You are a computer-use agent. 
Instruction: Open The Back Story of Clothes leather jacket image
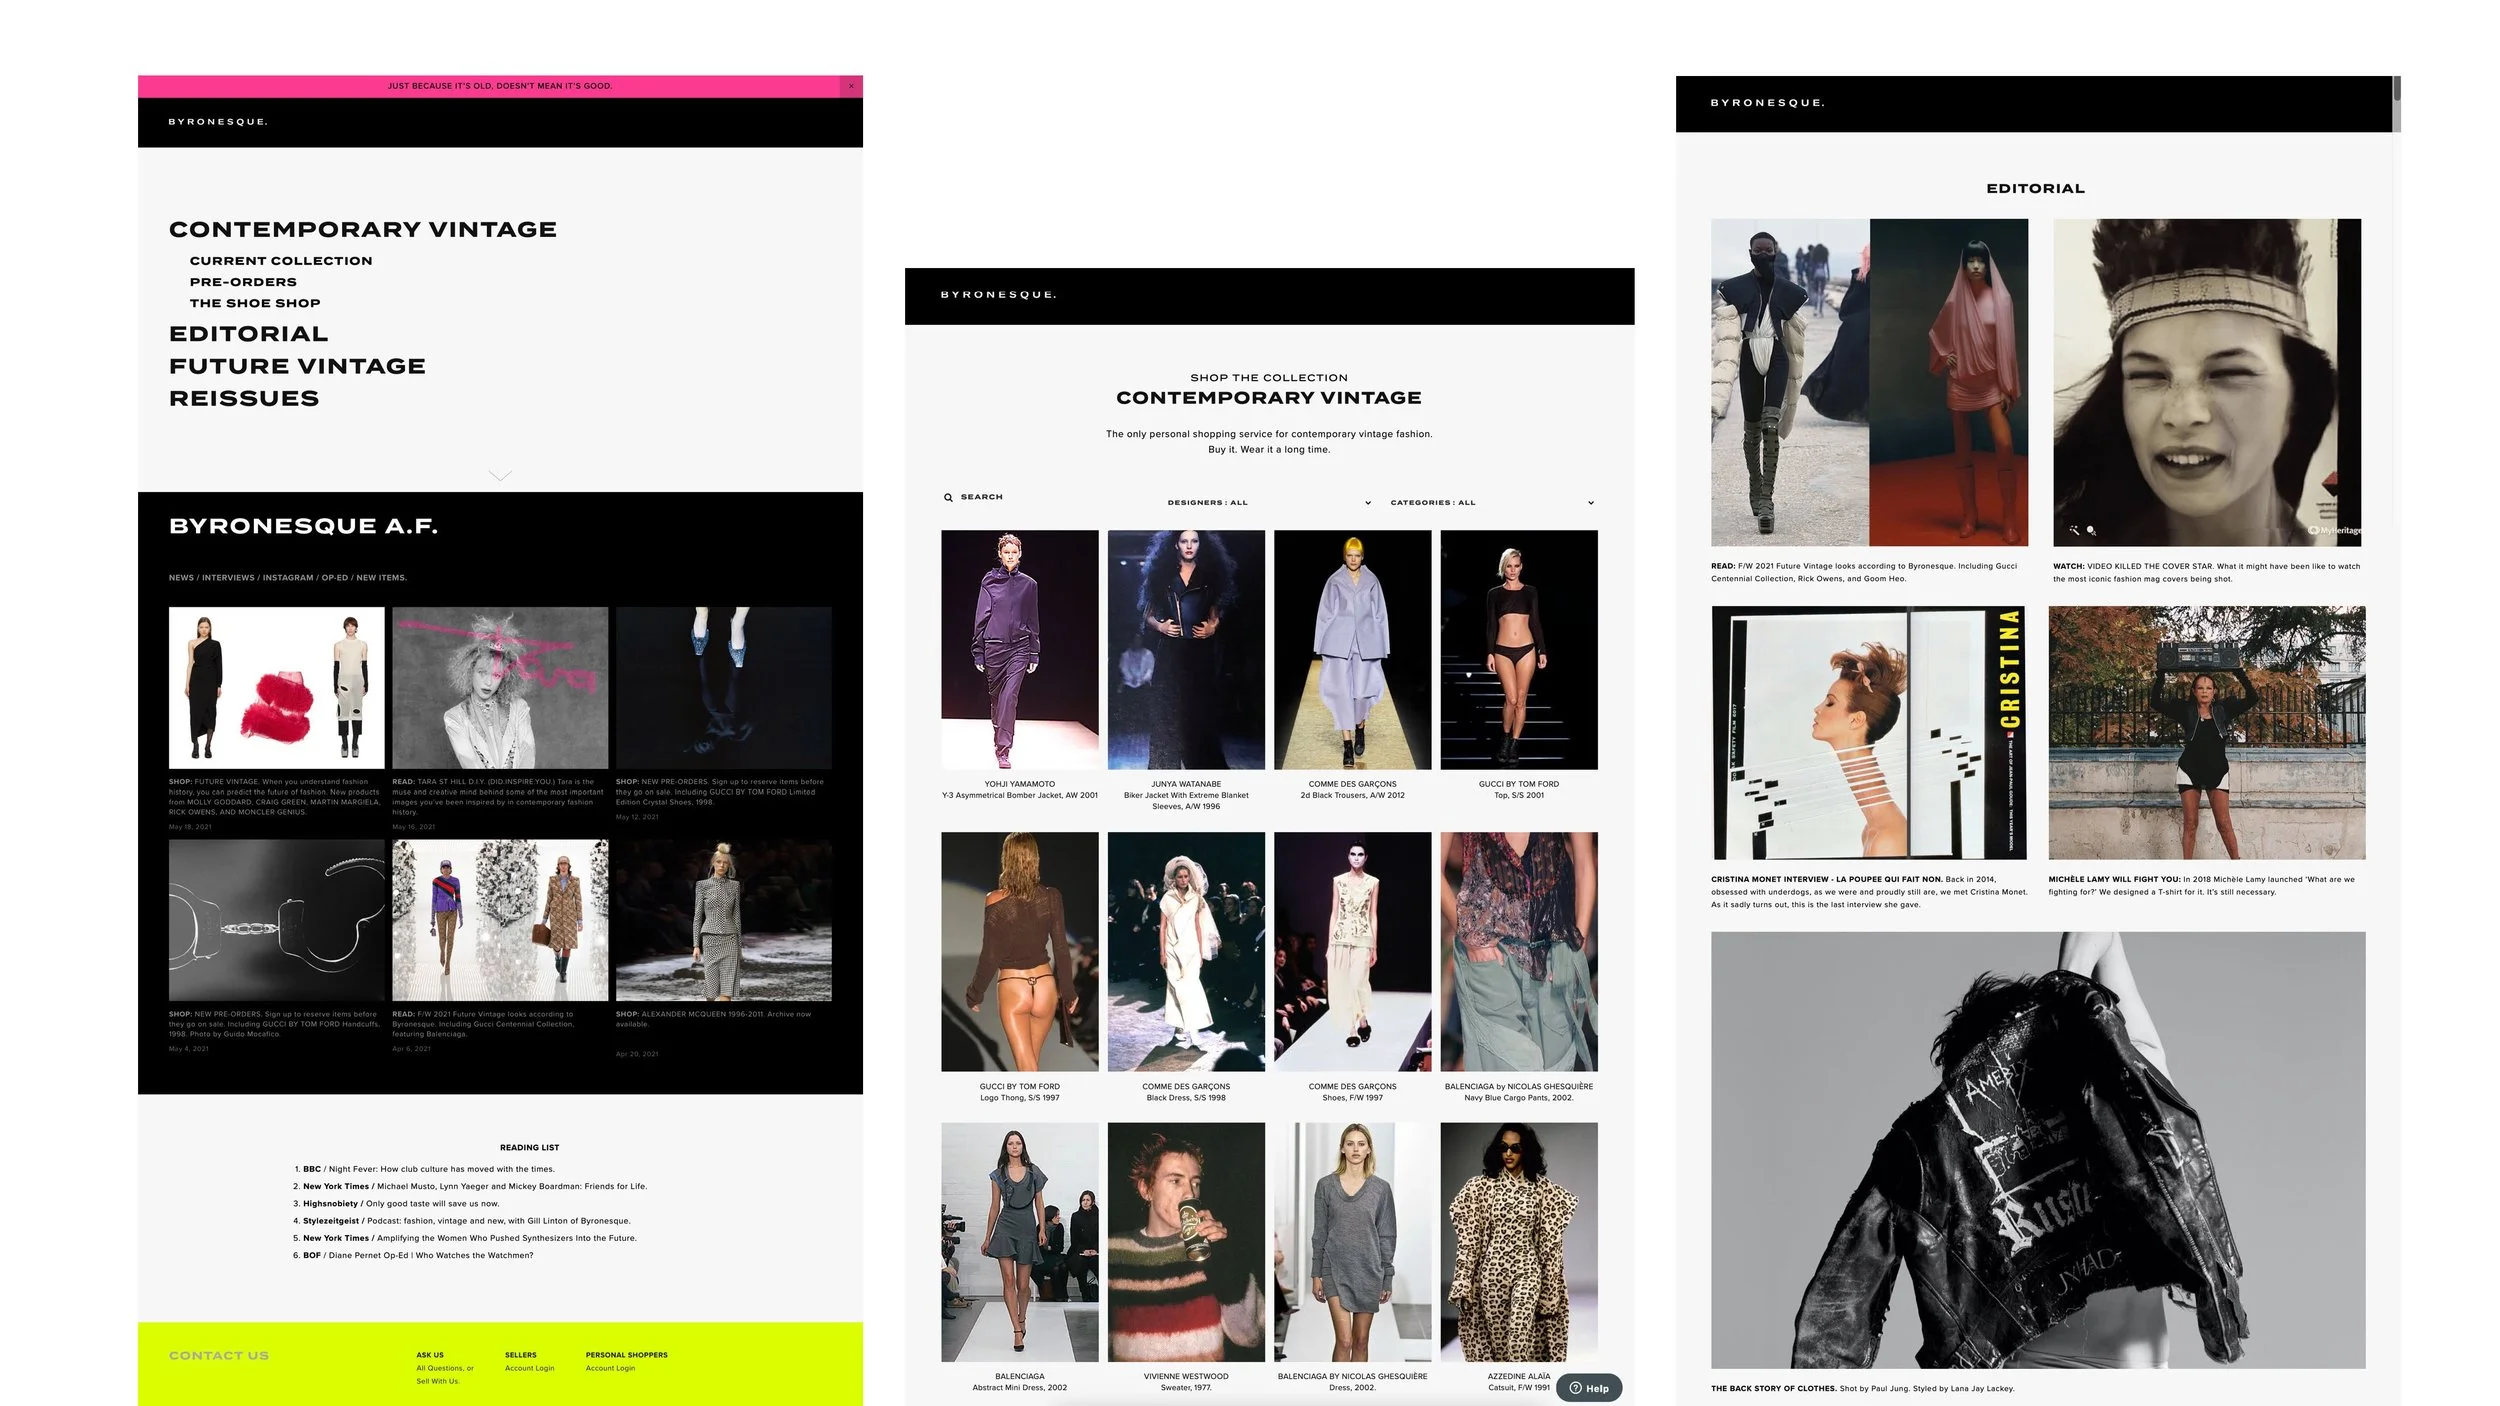coord(2038,1150)
